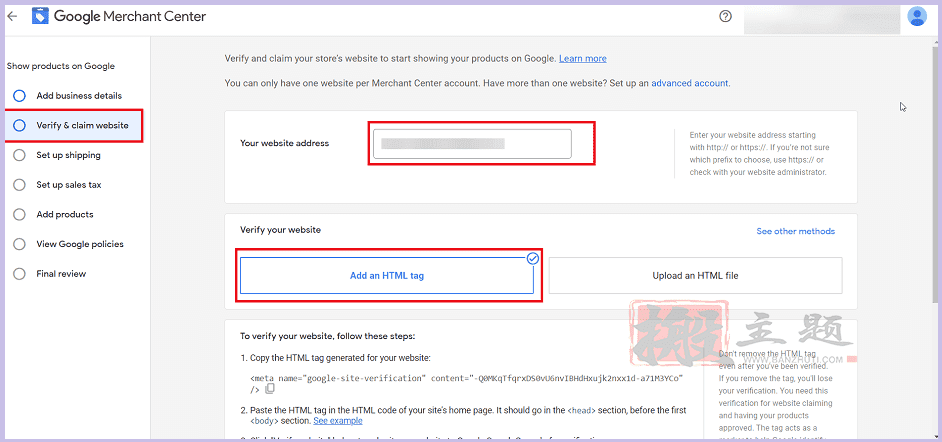942x442 pixels.
Task: Select the Add products step circle
Action: [19, 214]
